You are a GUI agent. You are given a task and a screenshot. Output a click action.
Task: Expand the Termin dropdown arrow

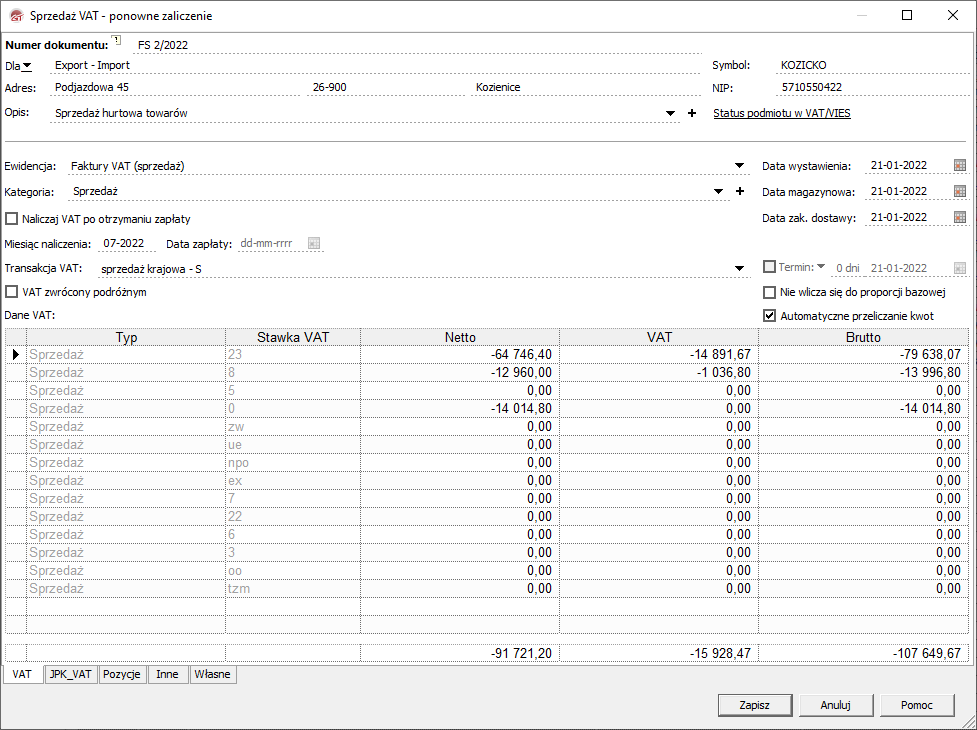point(821,267)
